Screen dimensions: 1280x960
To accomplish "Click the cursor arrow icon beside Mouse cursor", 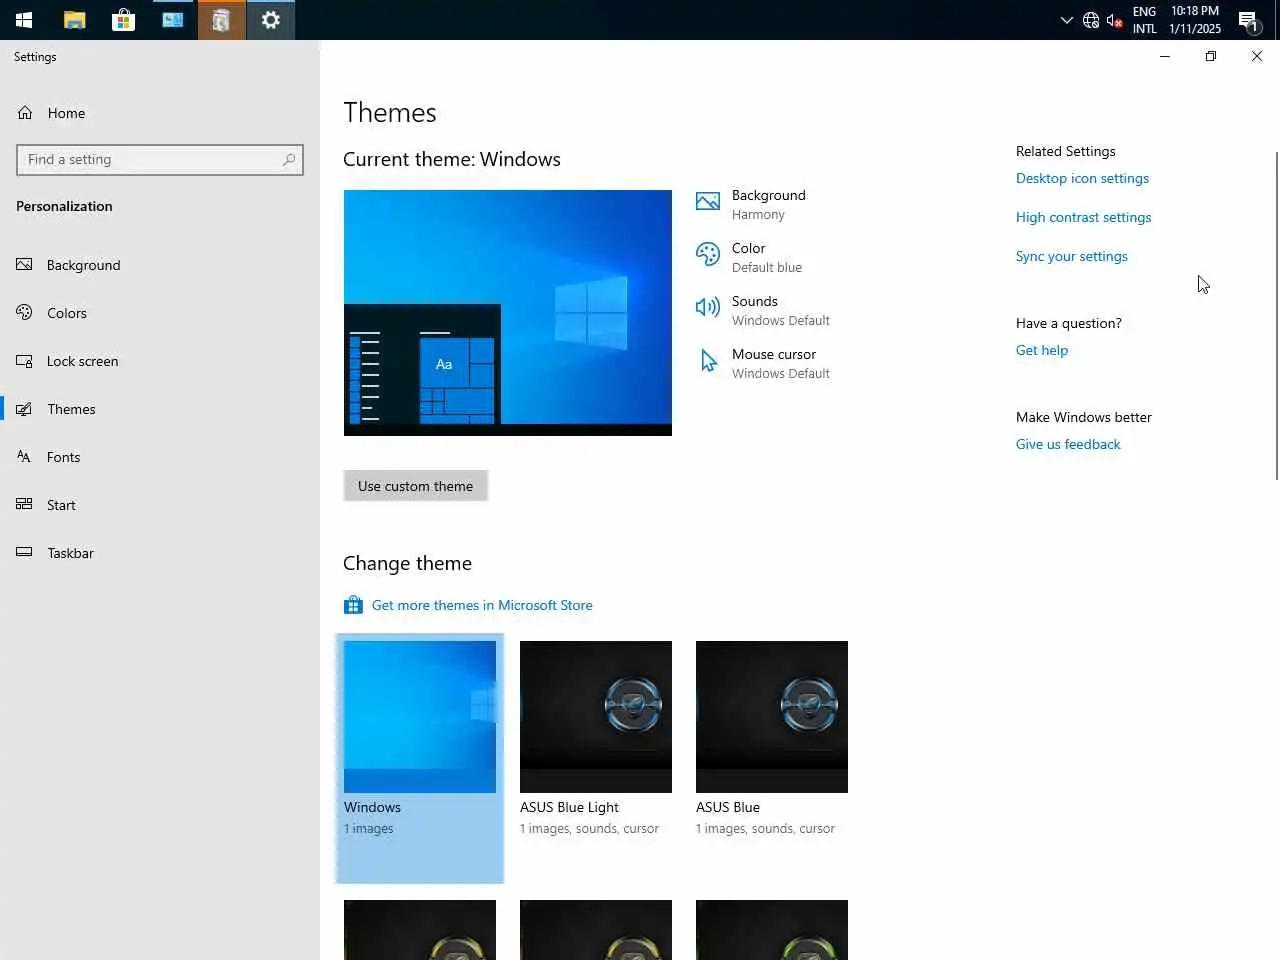I will 708,361.
